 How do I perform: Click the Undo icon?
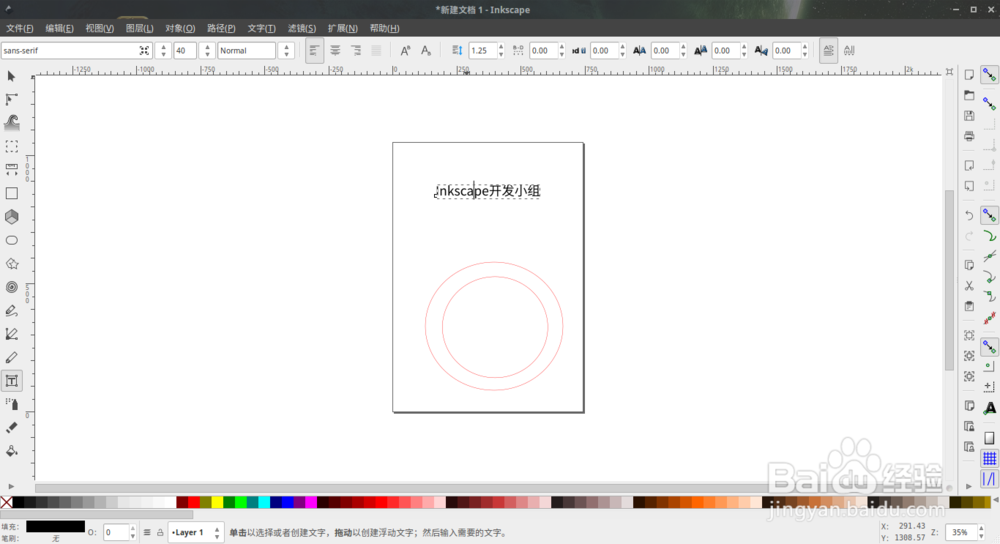[x=969, y=216]
